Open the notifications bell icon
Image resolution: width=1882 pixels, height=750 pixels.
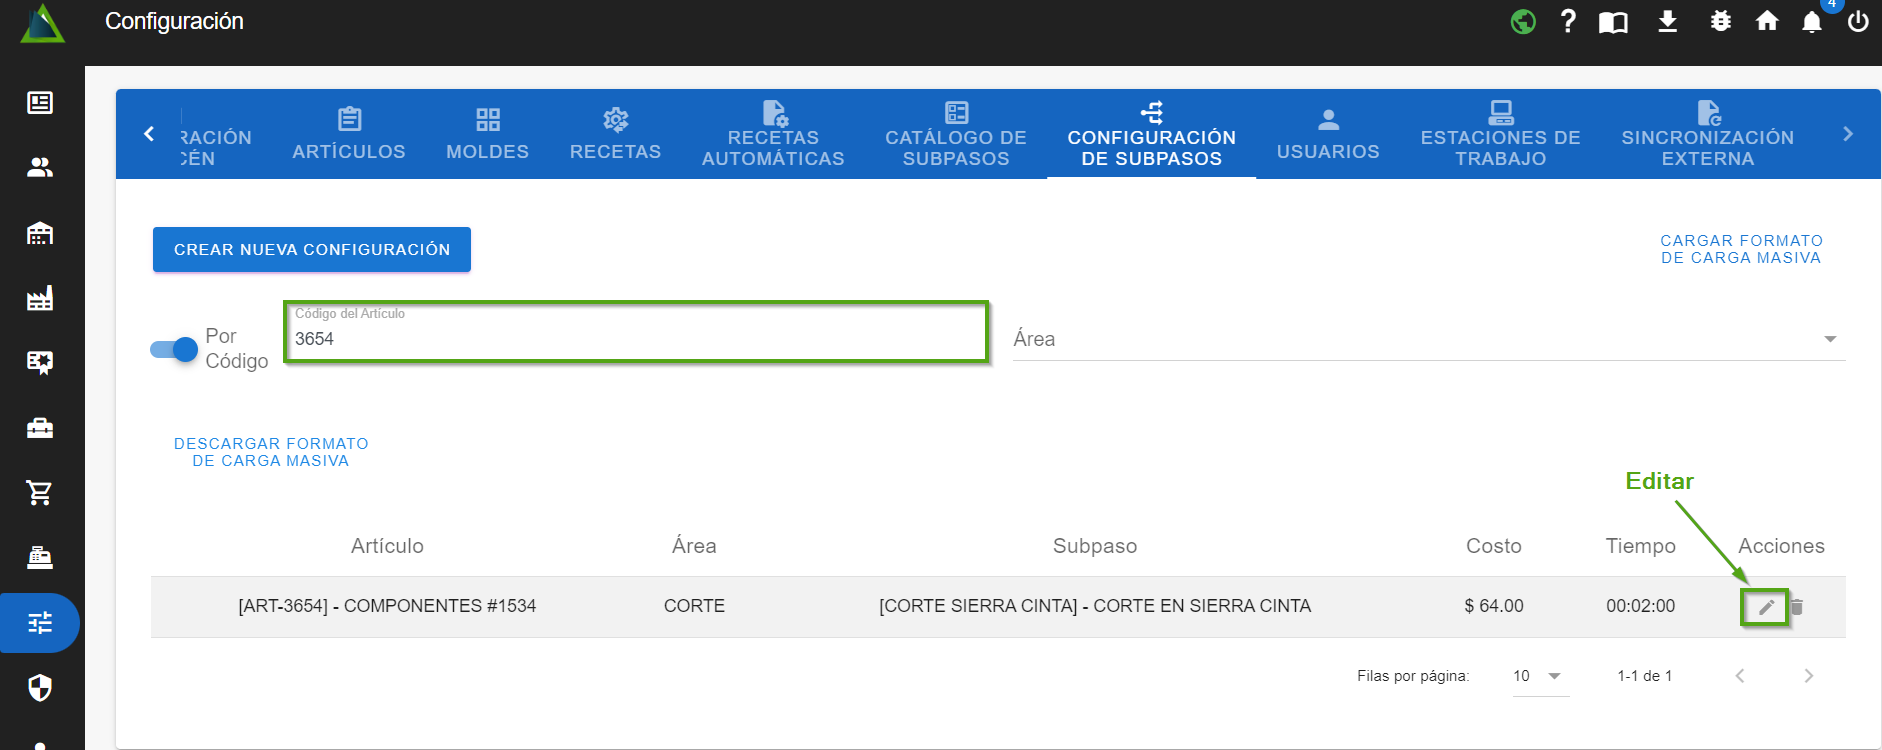click(1811, 22)
